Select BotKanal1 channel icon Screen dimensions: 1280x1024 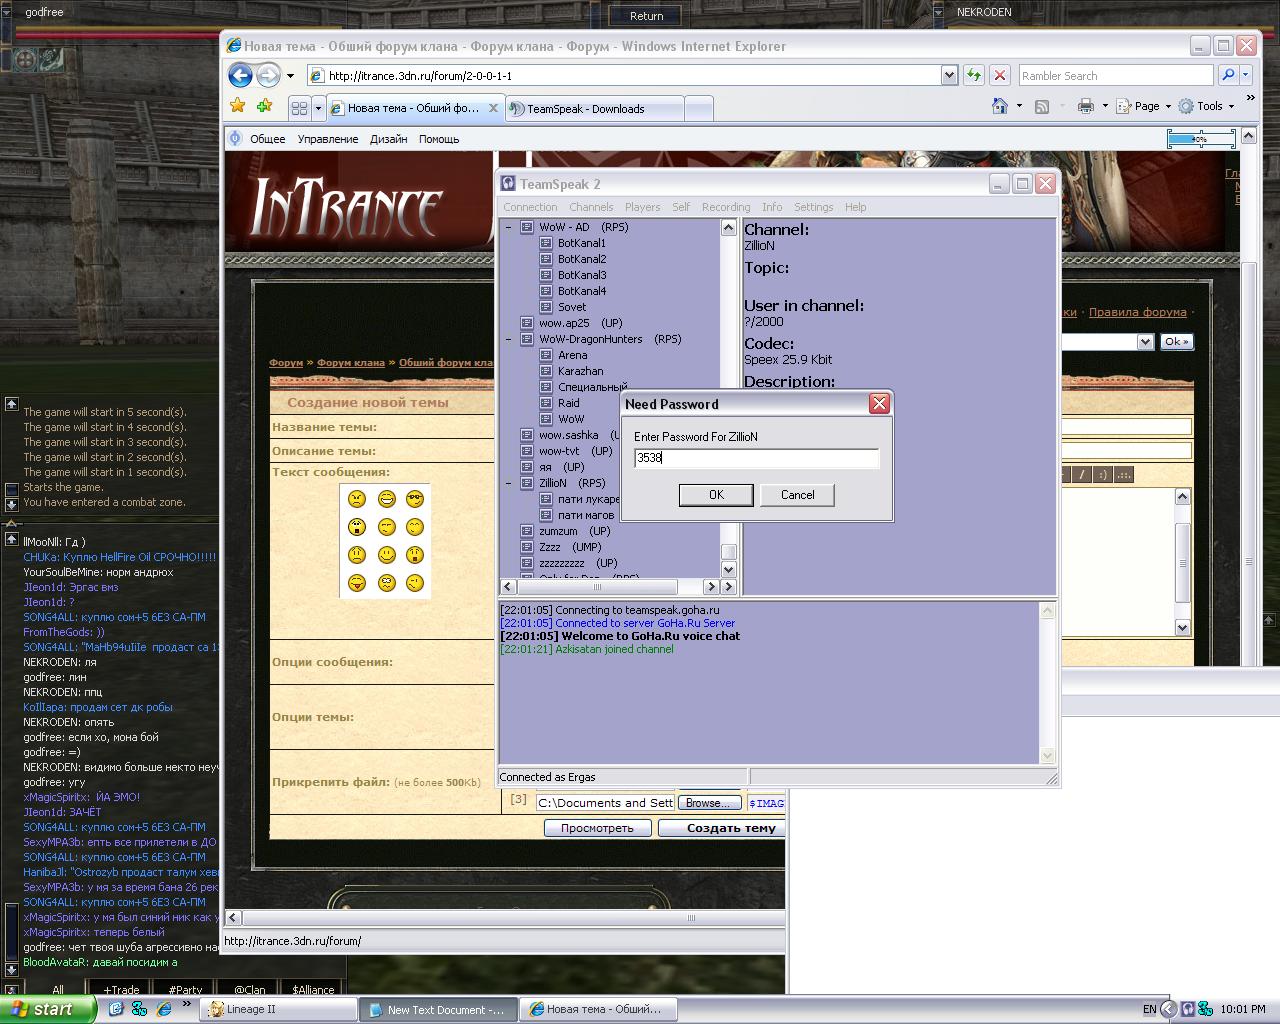(x=546, y=243)
